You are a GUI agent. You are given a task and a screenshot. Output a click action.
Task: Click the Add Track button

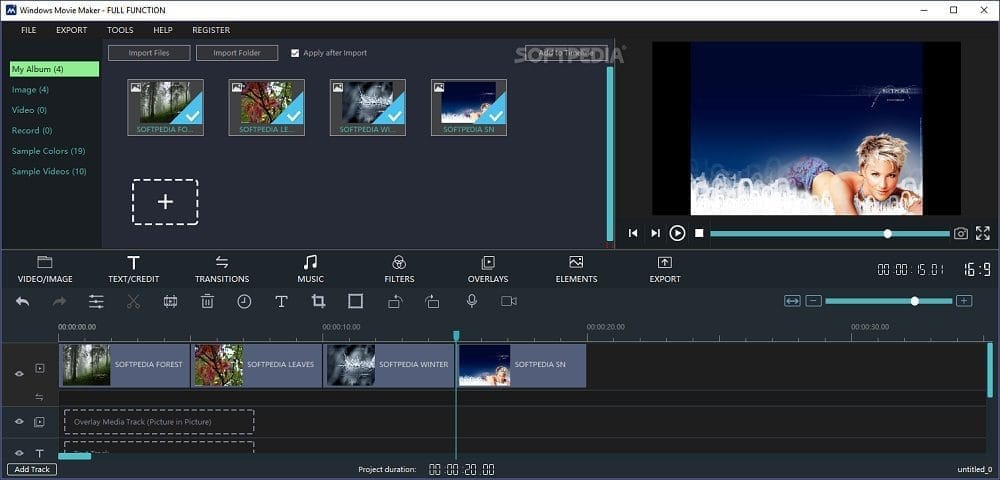click(32, 469)
